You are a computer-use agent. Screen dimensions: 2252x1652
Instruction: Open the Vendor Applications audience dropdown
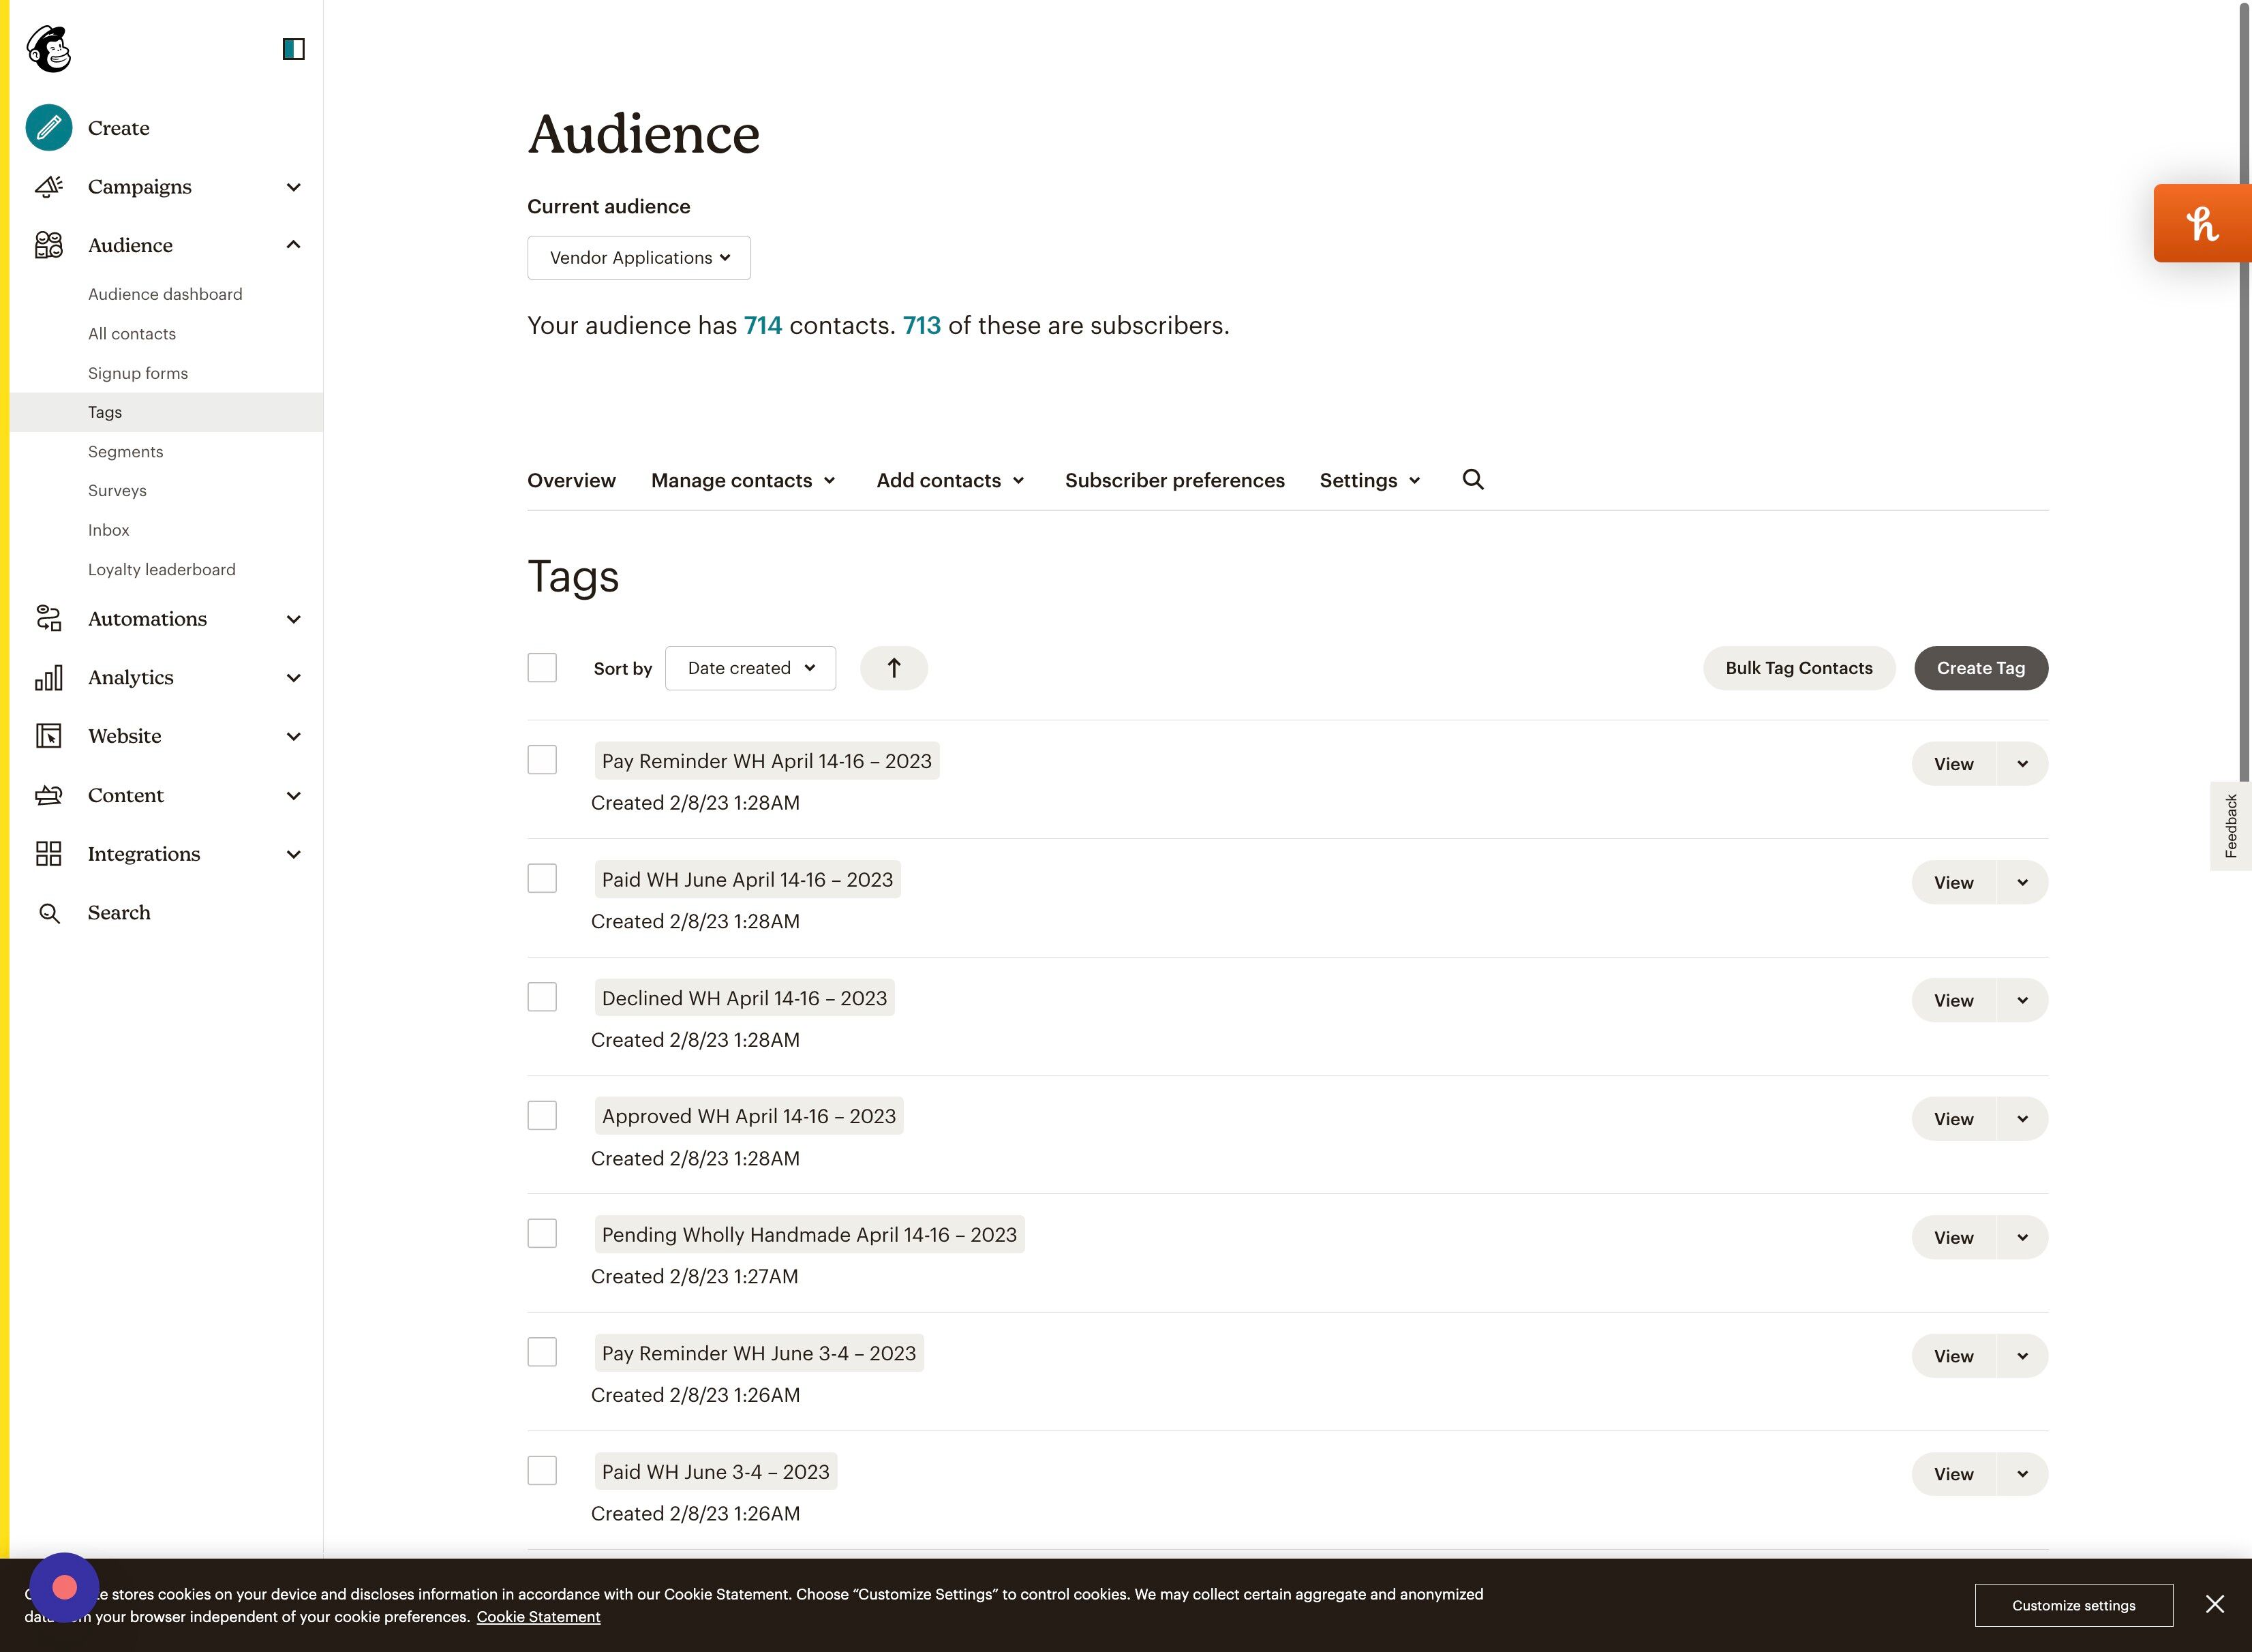638,257
